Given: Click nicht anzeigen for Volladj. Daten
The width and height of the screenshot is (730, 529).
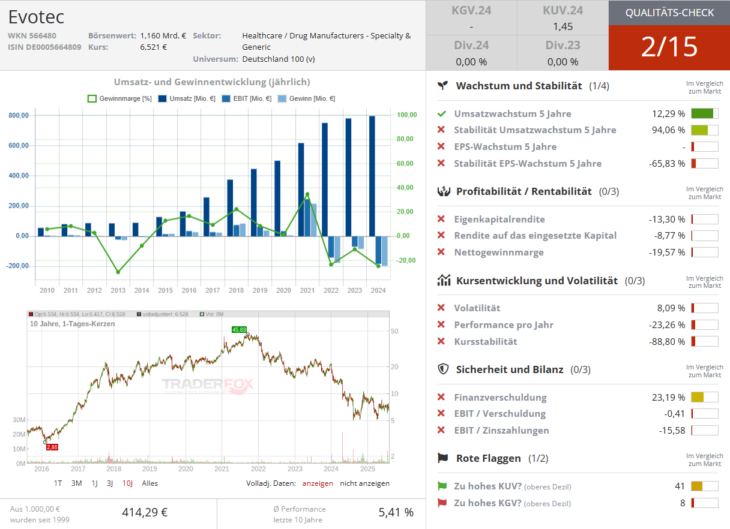Looking at the screenshot, I should pos(365,483).
